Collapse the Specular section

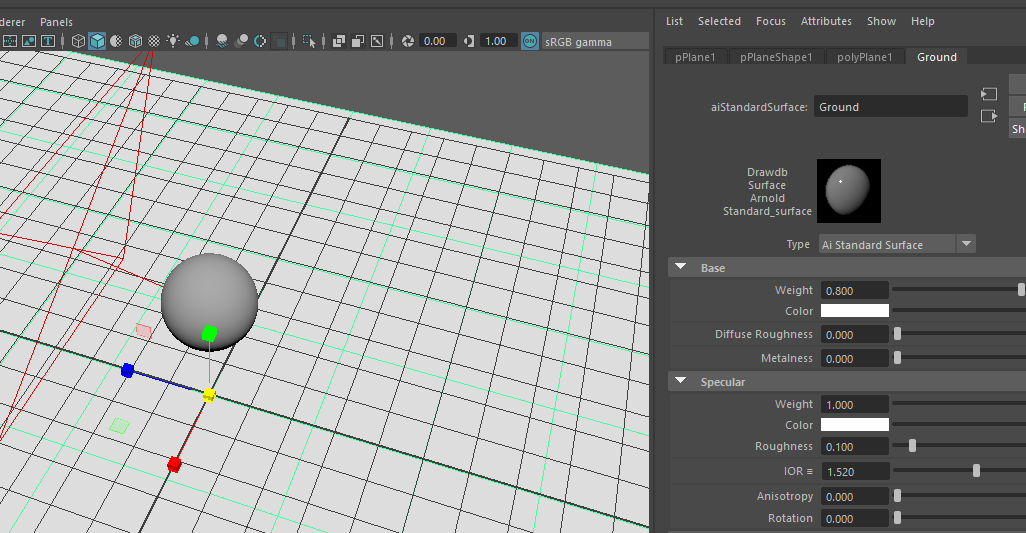[681, 381]
